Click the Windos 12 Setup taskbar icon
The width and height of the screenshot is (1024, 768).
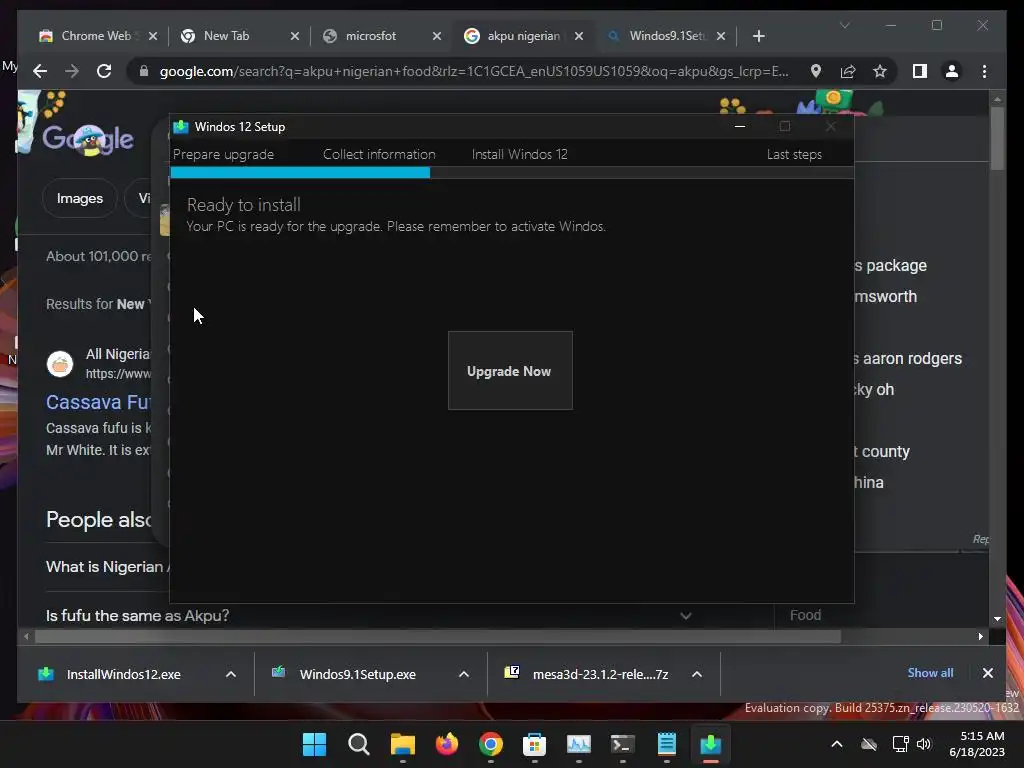click(711, 744)
